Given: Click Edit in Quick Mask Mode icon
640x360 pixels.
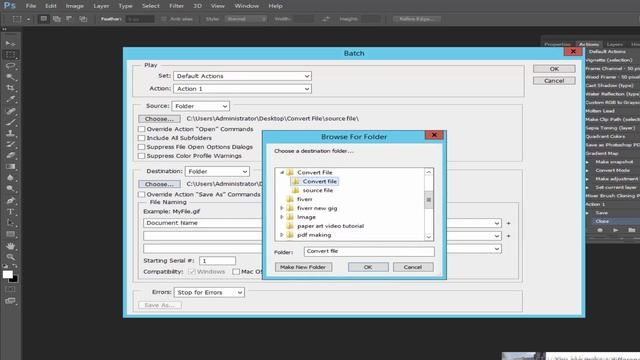Looking at the screenshot, I should [10, 289].
